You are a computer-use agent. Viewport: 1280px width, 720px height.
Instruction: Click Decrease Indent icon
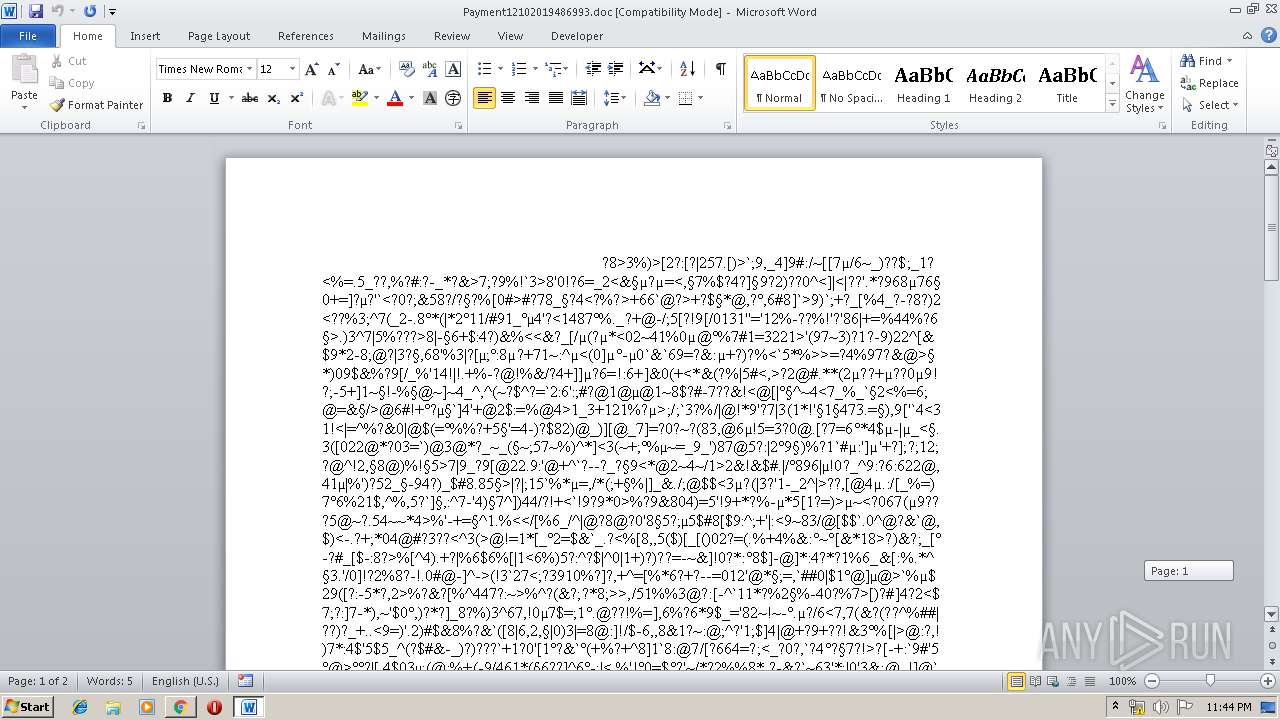click(x=593, y=69)
